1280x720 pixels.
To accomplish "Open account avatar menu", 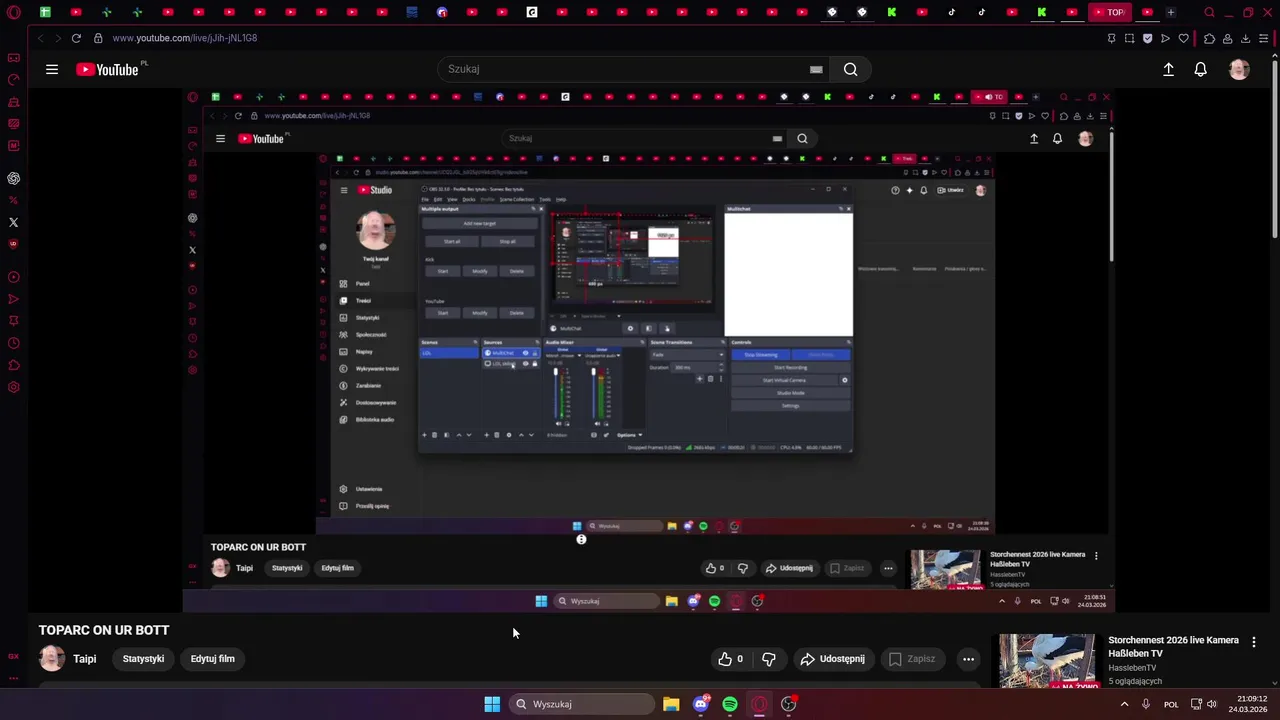I will click(x=1239, y=69).
